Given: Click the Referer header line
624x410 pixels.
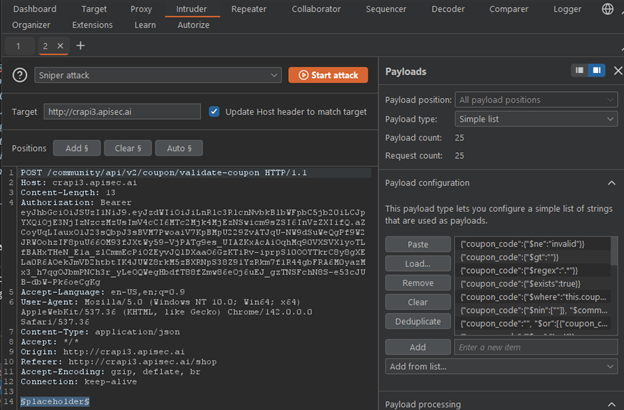Looking at the screenshot, I should 119,362.
